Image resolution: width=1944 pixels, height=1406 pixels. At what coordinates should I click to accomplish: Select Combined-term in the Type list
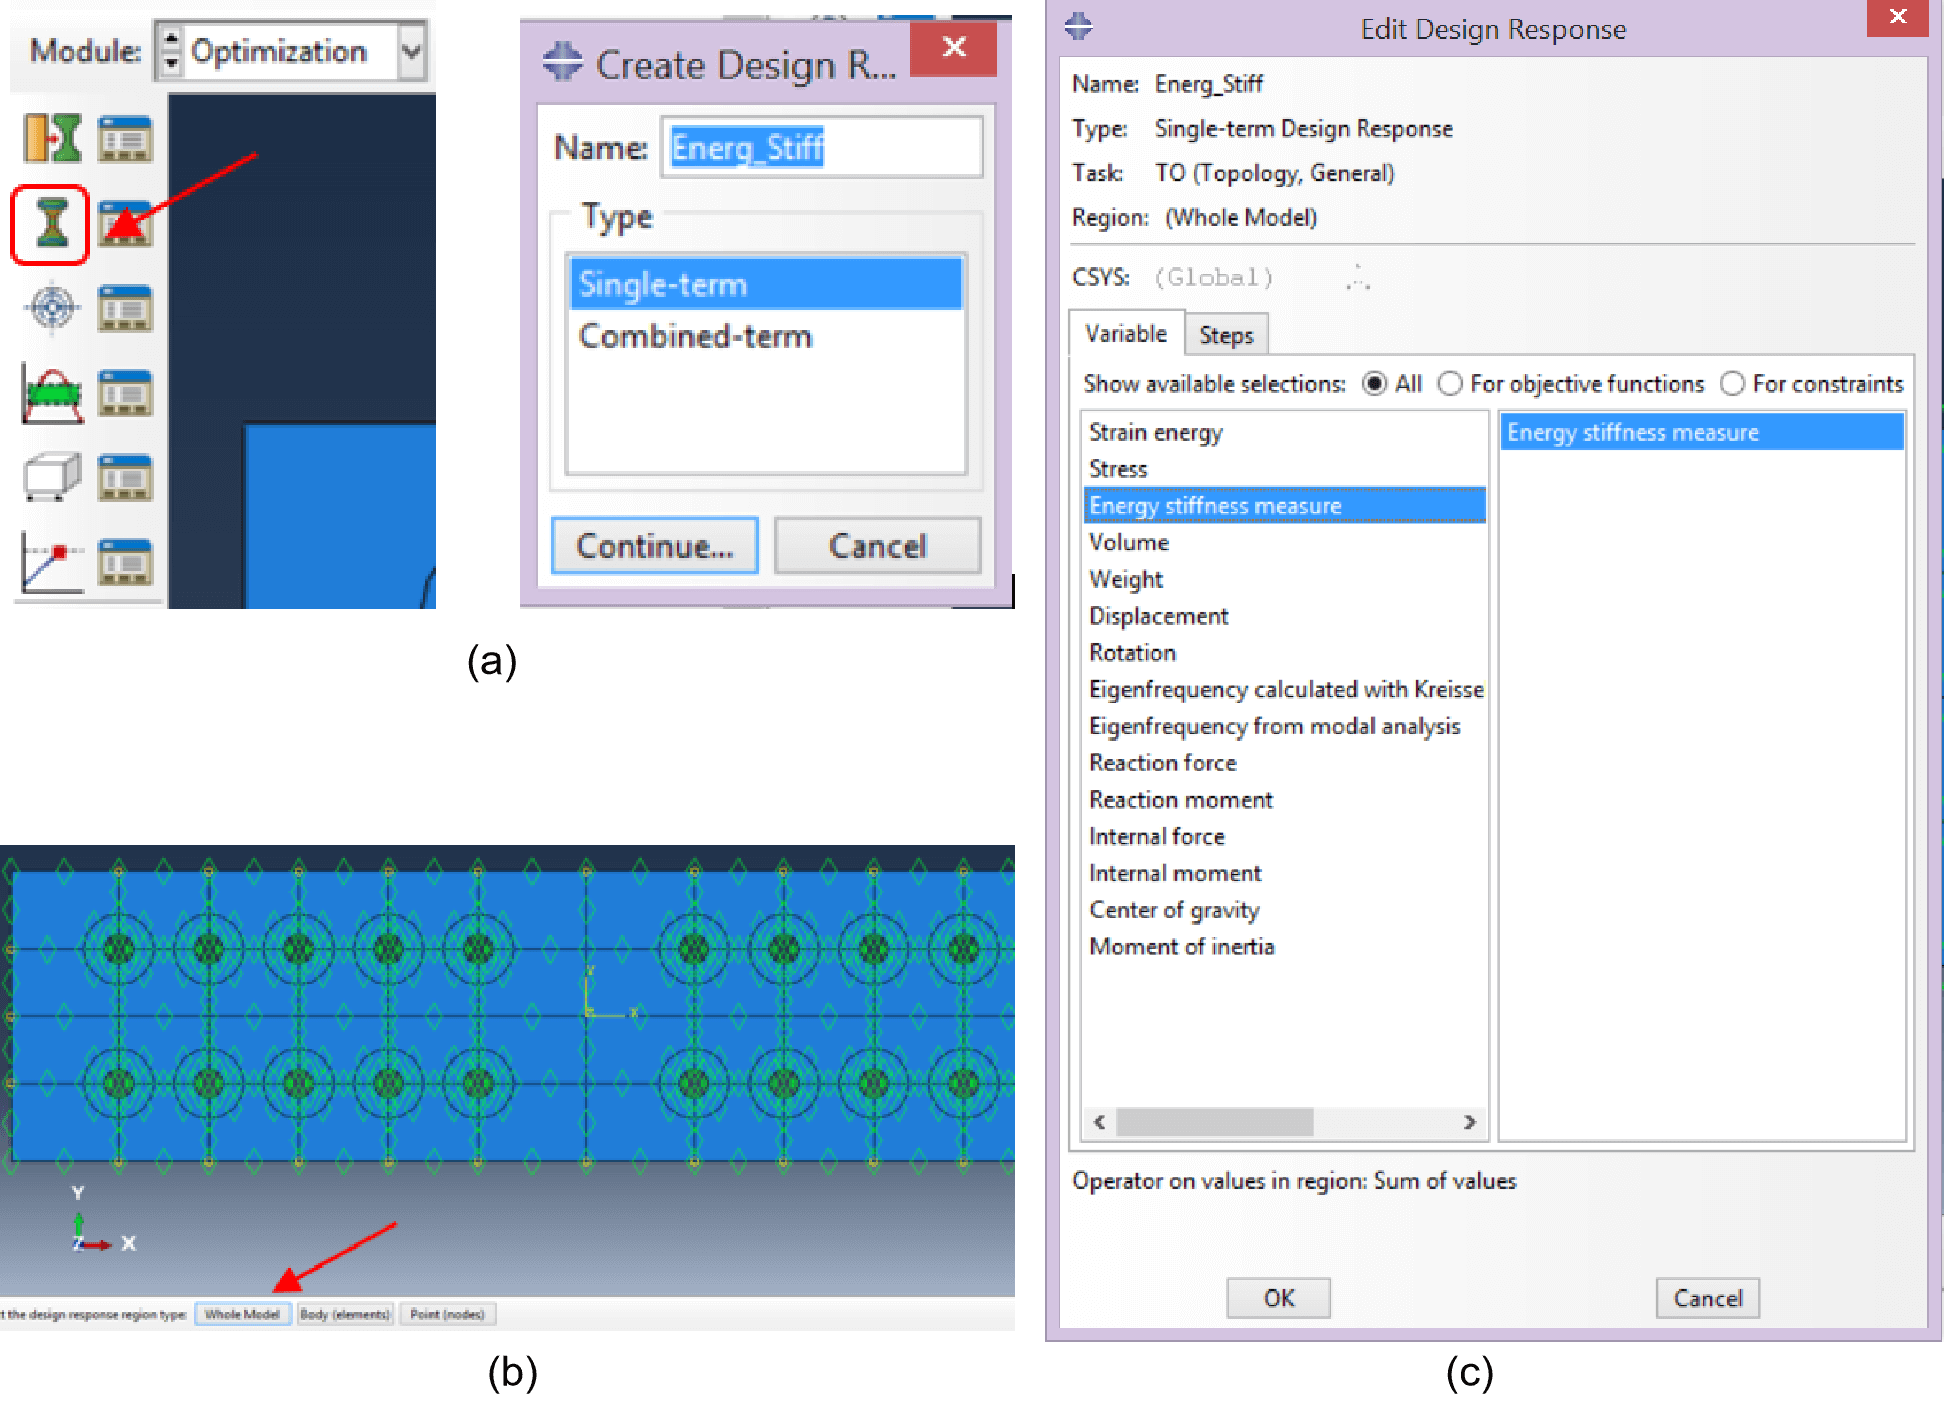pyautogui.click(x=695, y=336)
